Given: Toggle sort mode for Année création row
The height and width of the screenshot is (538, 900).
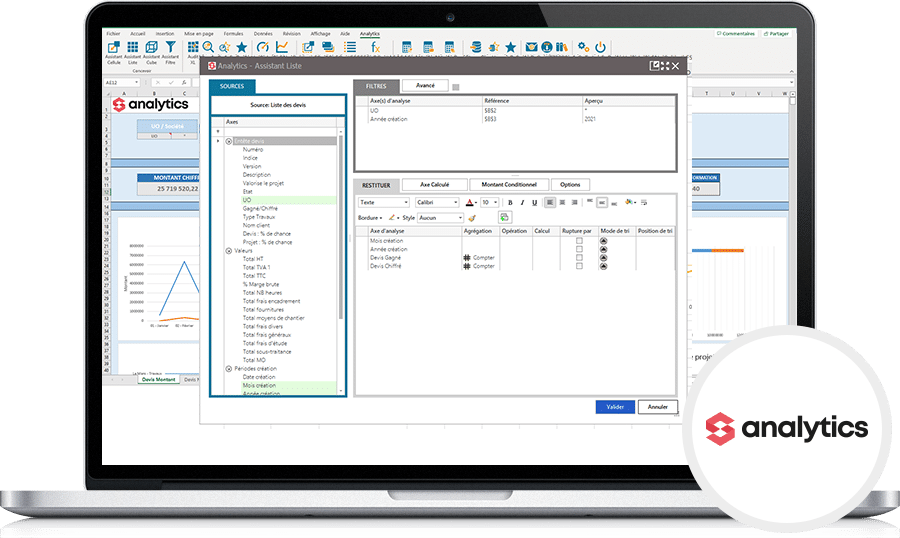Looking at the screenshot, I should click(x=603, y=249).
